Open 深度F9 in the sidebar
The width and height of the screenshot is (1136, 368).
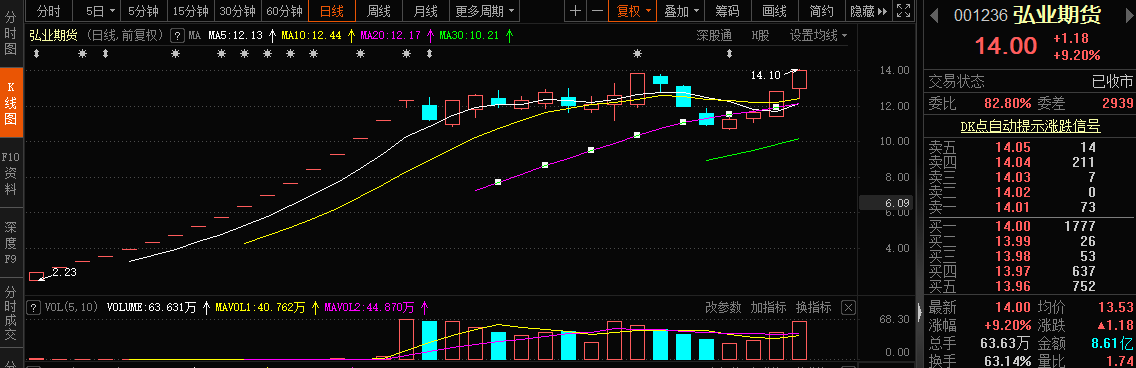(11, 243)
